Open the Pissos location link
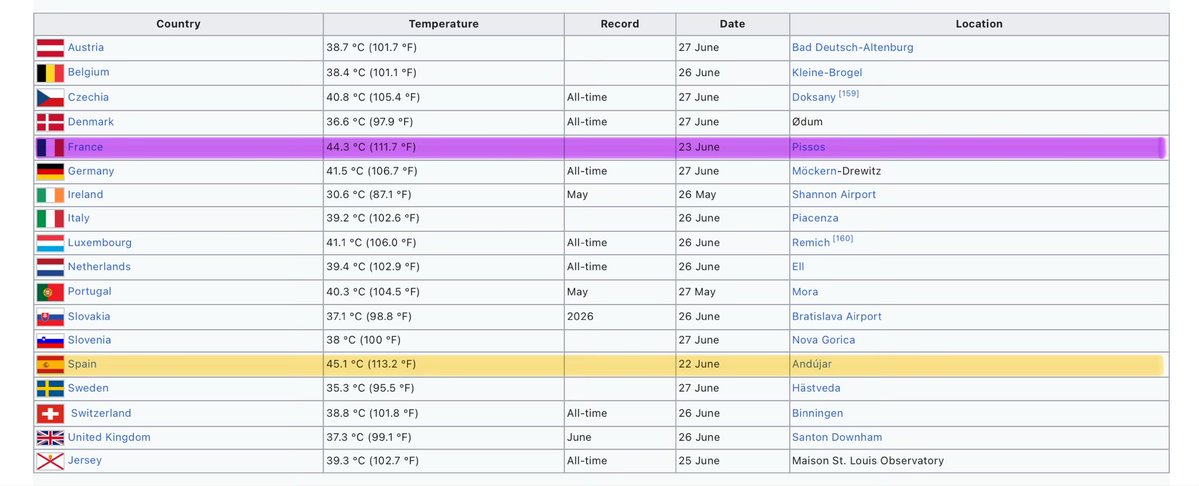The image size is (1199, 486). tap(809, 147)
